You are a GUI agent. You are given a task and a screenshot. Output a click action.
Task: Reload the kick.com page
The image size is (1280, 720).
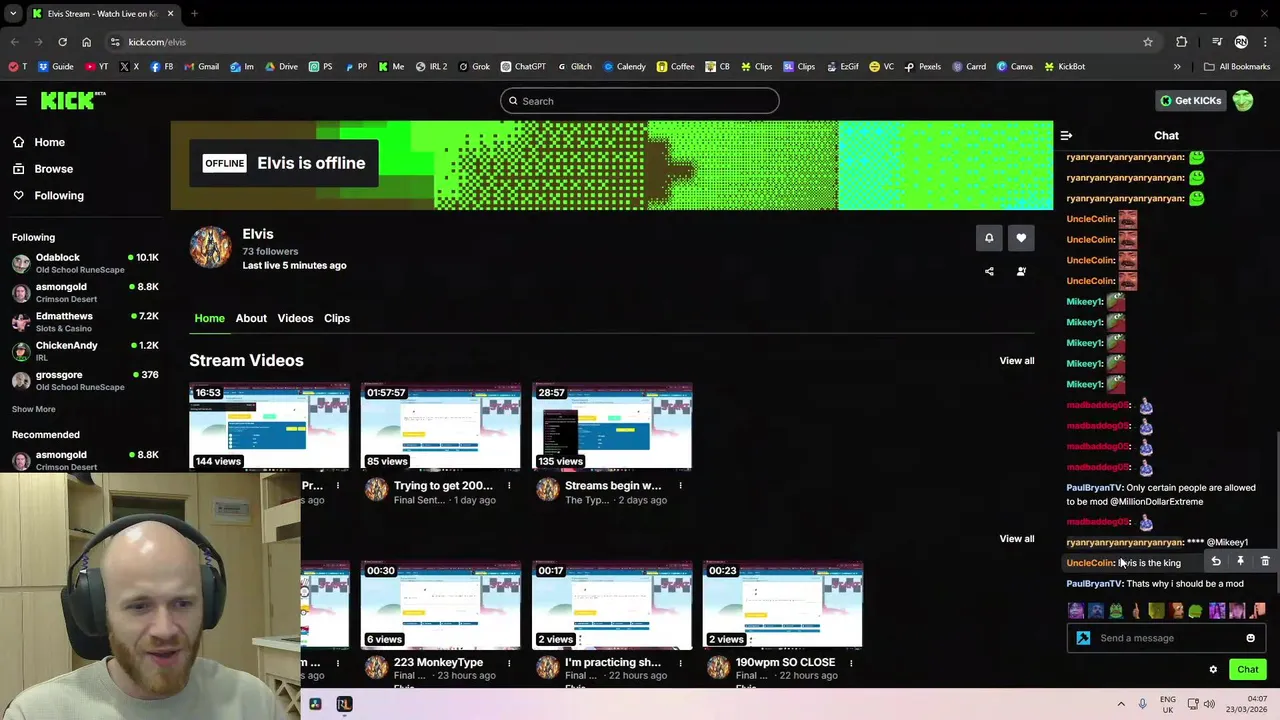(62, 42)
